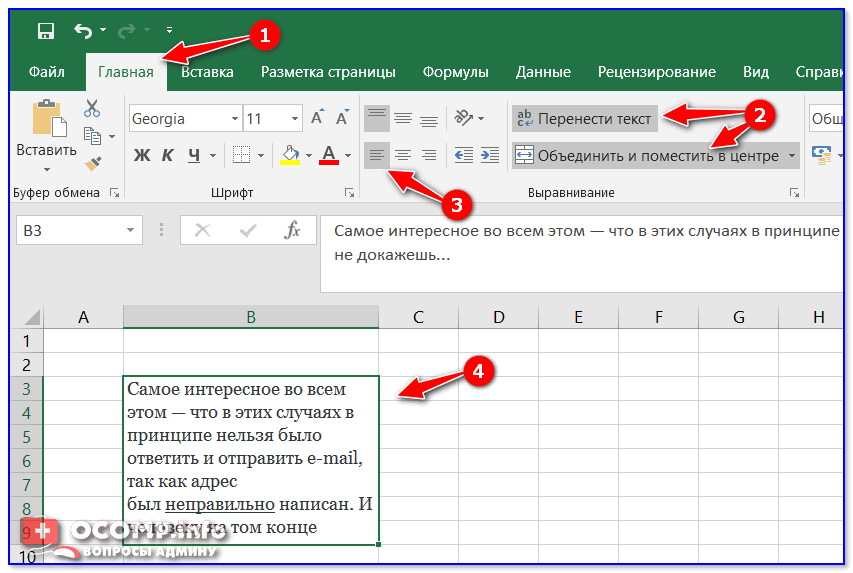Toggle middle vertical alignment
853x573 pixels.
[403, 118]
